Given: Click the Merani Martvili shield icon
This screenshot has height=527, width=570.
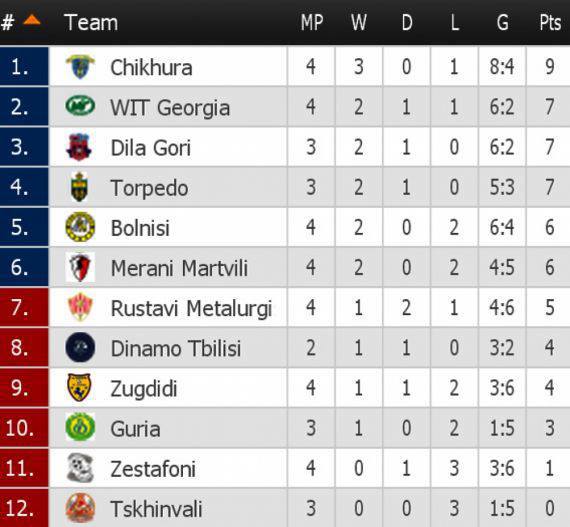Looking at the screenshot, I should (80, 267).
